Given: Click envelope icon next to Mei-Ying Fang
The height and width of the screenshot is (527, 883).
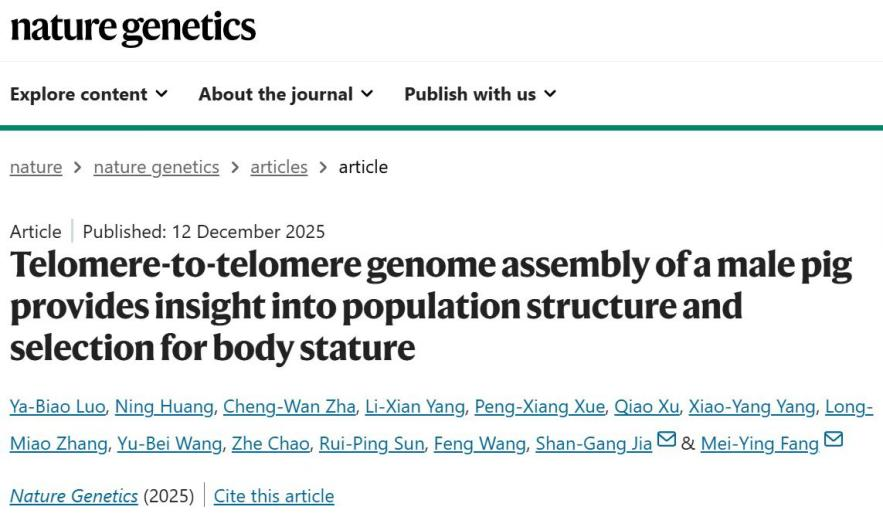Looking at the screenshot, I should 832,440.
